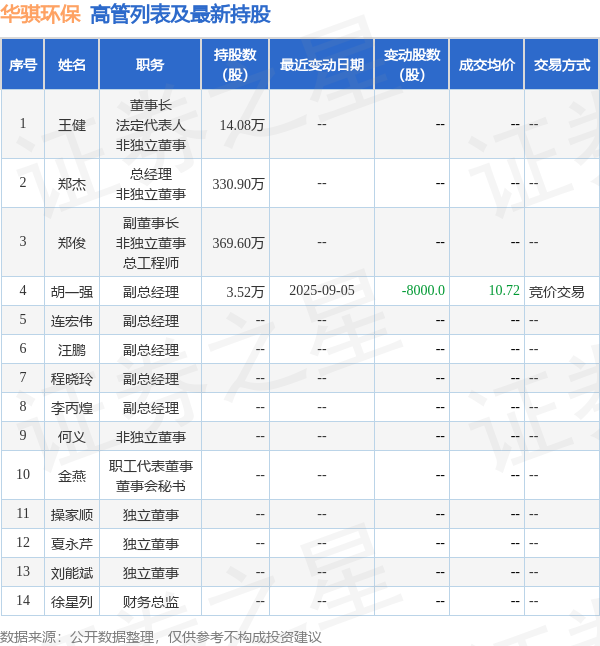The width and height of the screenshot is (600, 646).
Task: Click 郑俊's position cell 副董事长 总工程师
Action: click(x=151, y=243)
